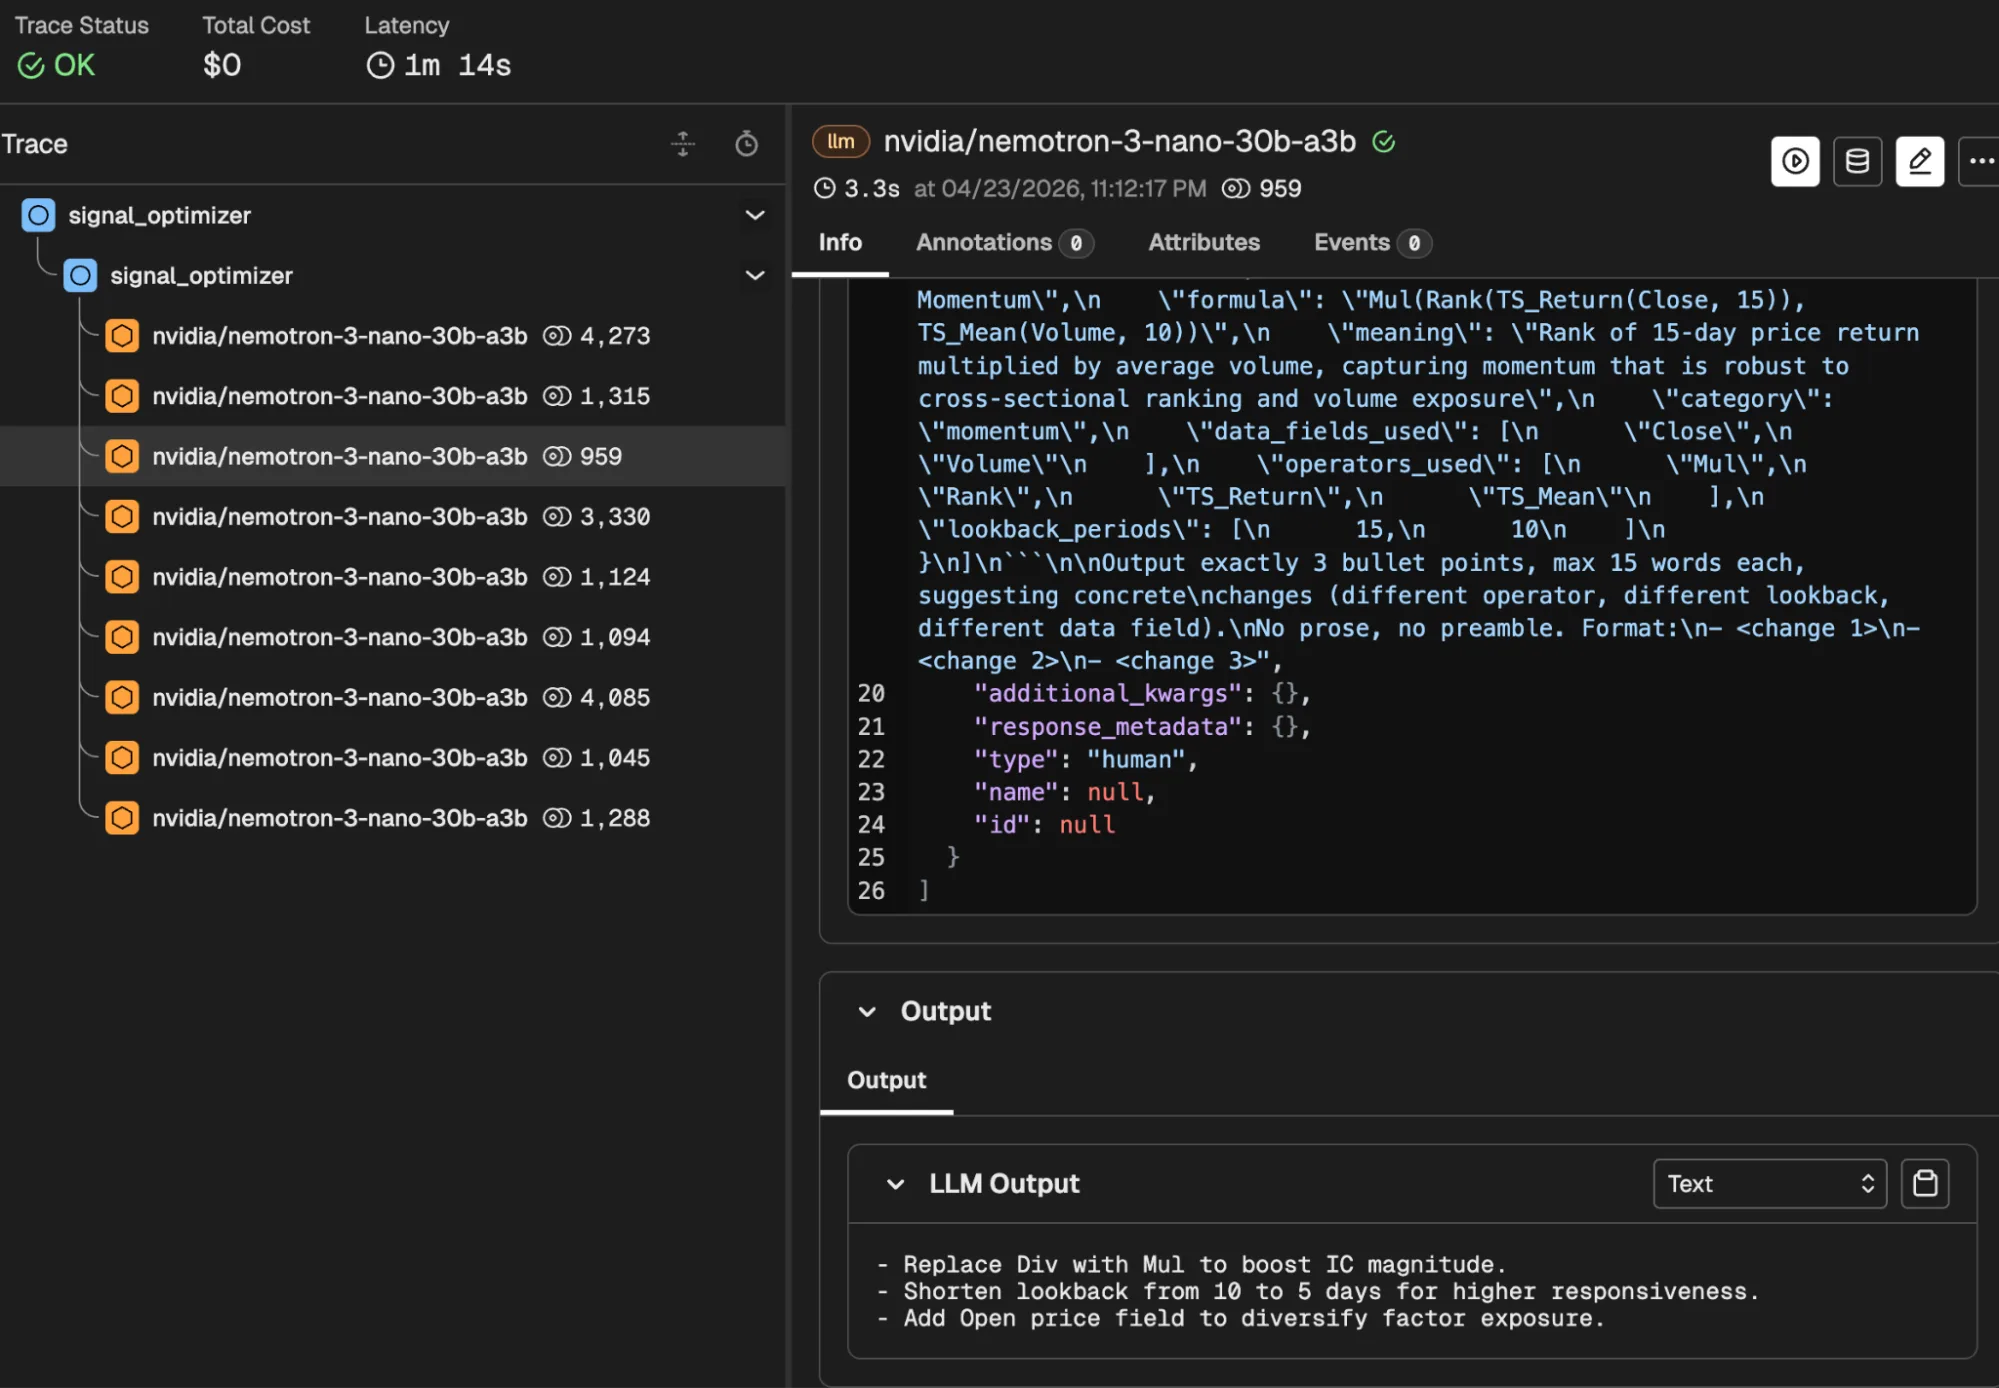The width and height of the screenshot is (1999, 1388).
Task: Click the Total Cost $0 value
Action: point(221,66)
